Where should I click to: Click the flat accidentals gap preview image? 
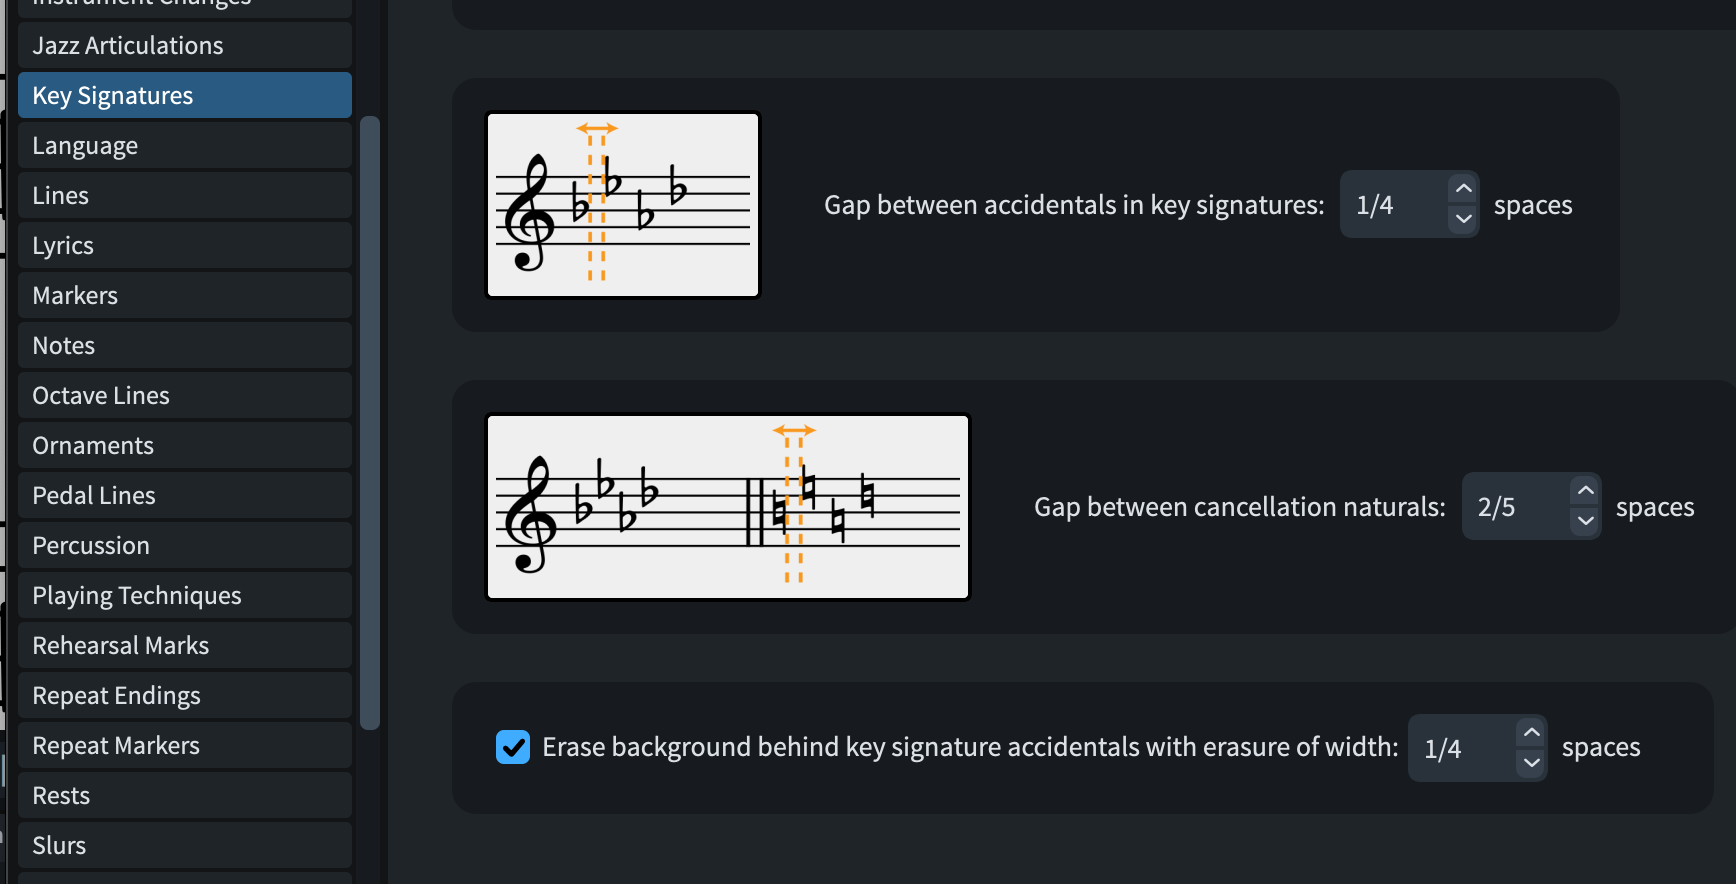click(x=623, y=205)
